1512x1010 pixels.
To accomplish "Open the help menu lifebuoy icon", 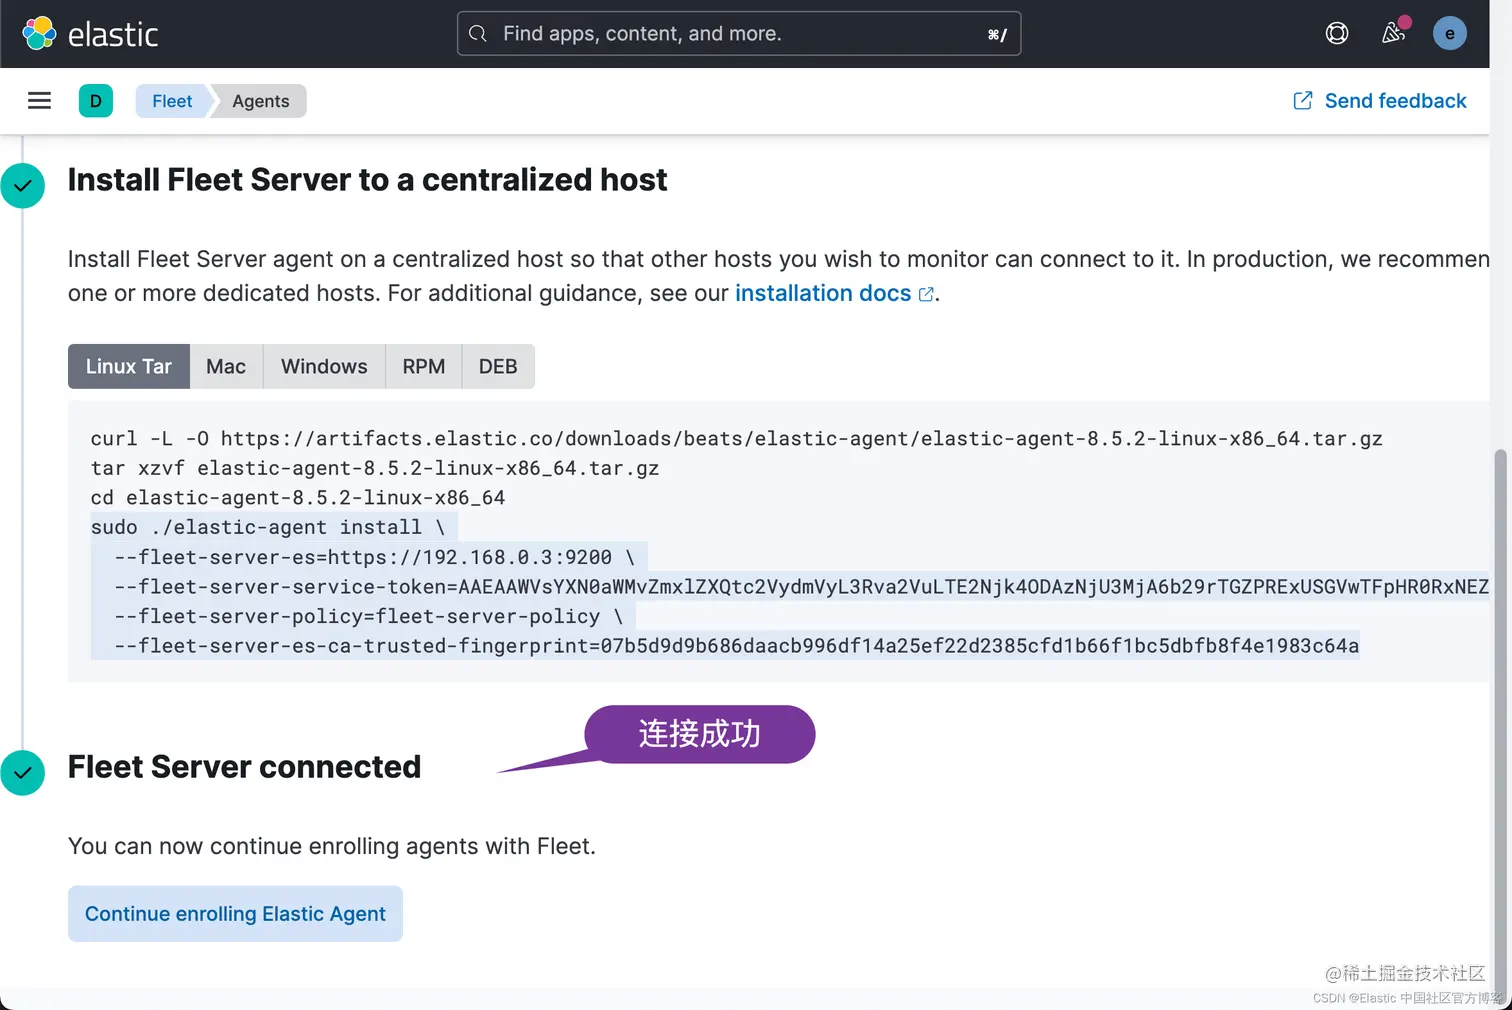I will click(1337, 34).
